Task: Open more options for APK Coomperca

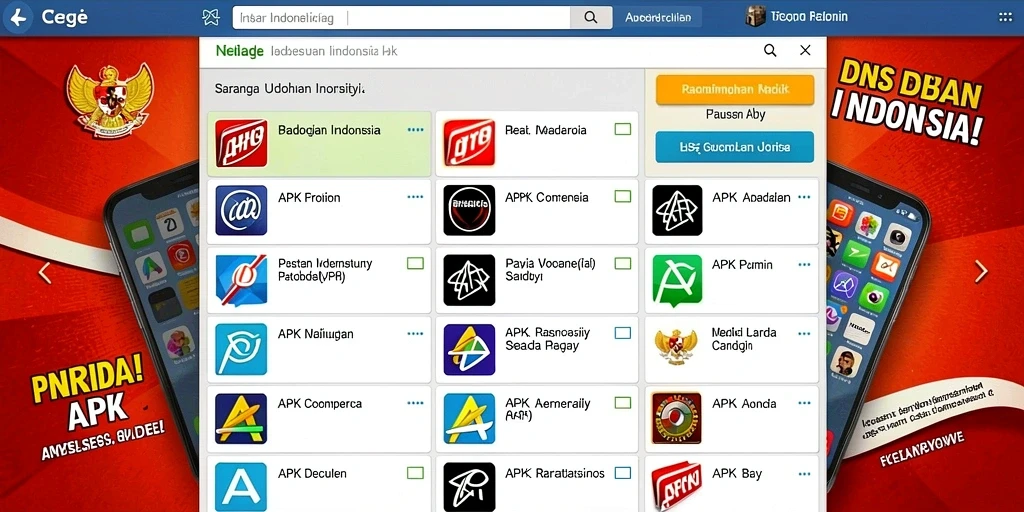Action: (415, 403)
